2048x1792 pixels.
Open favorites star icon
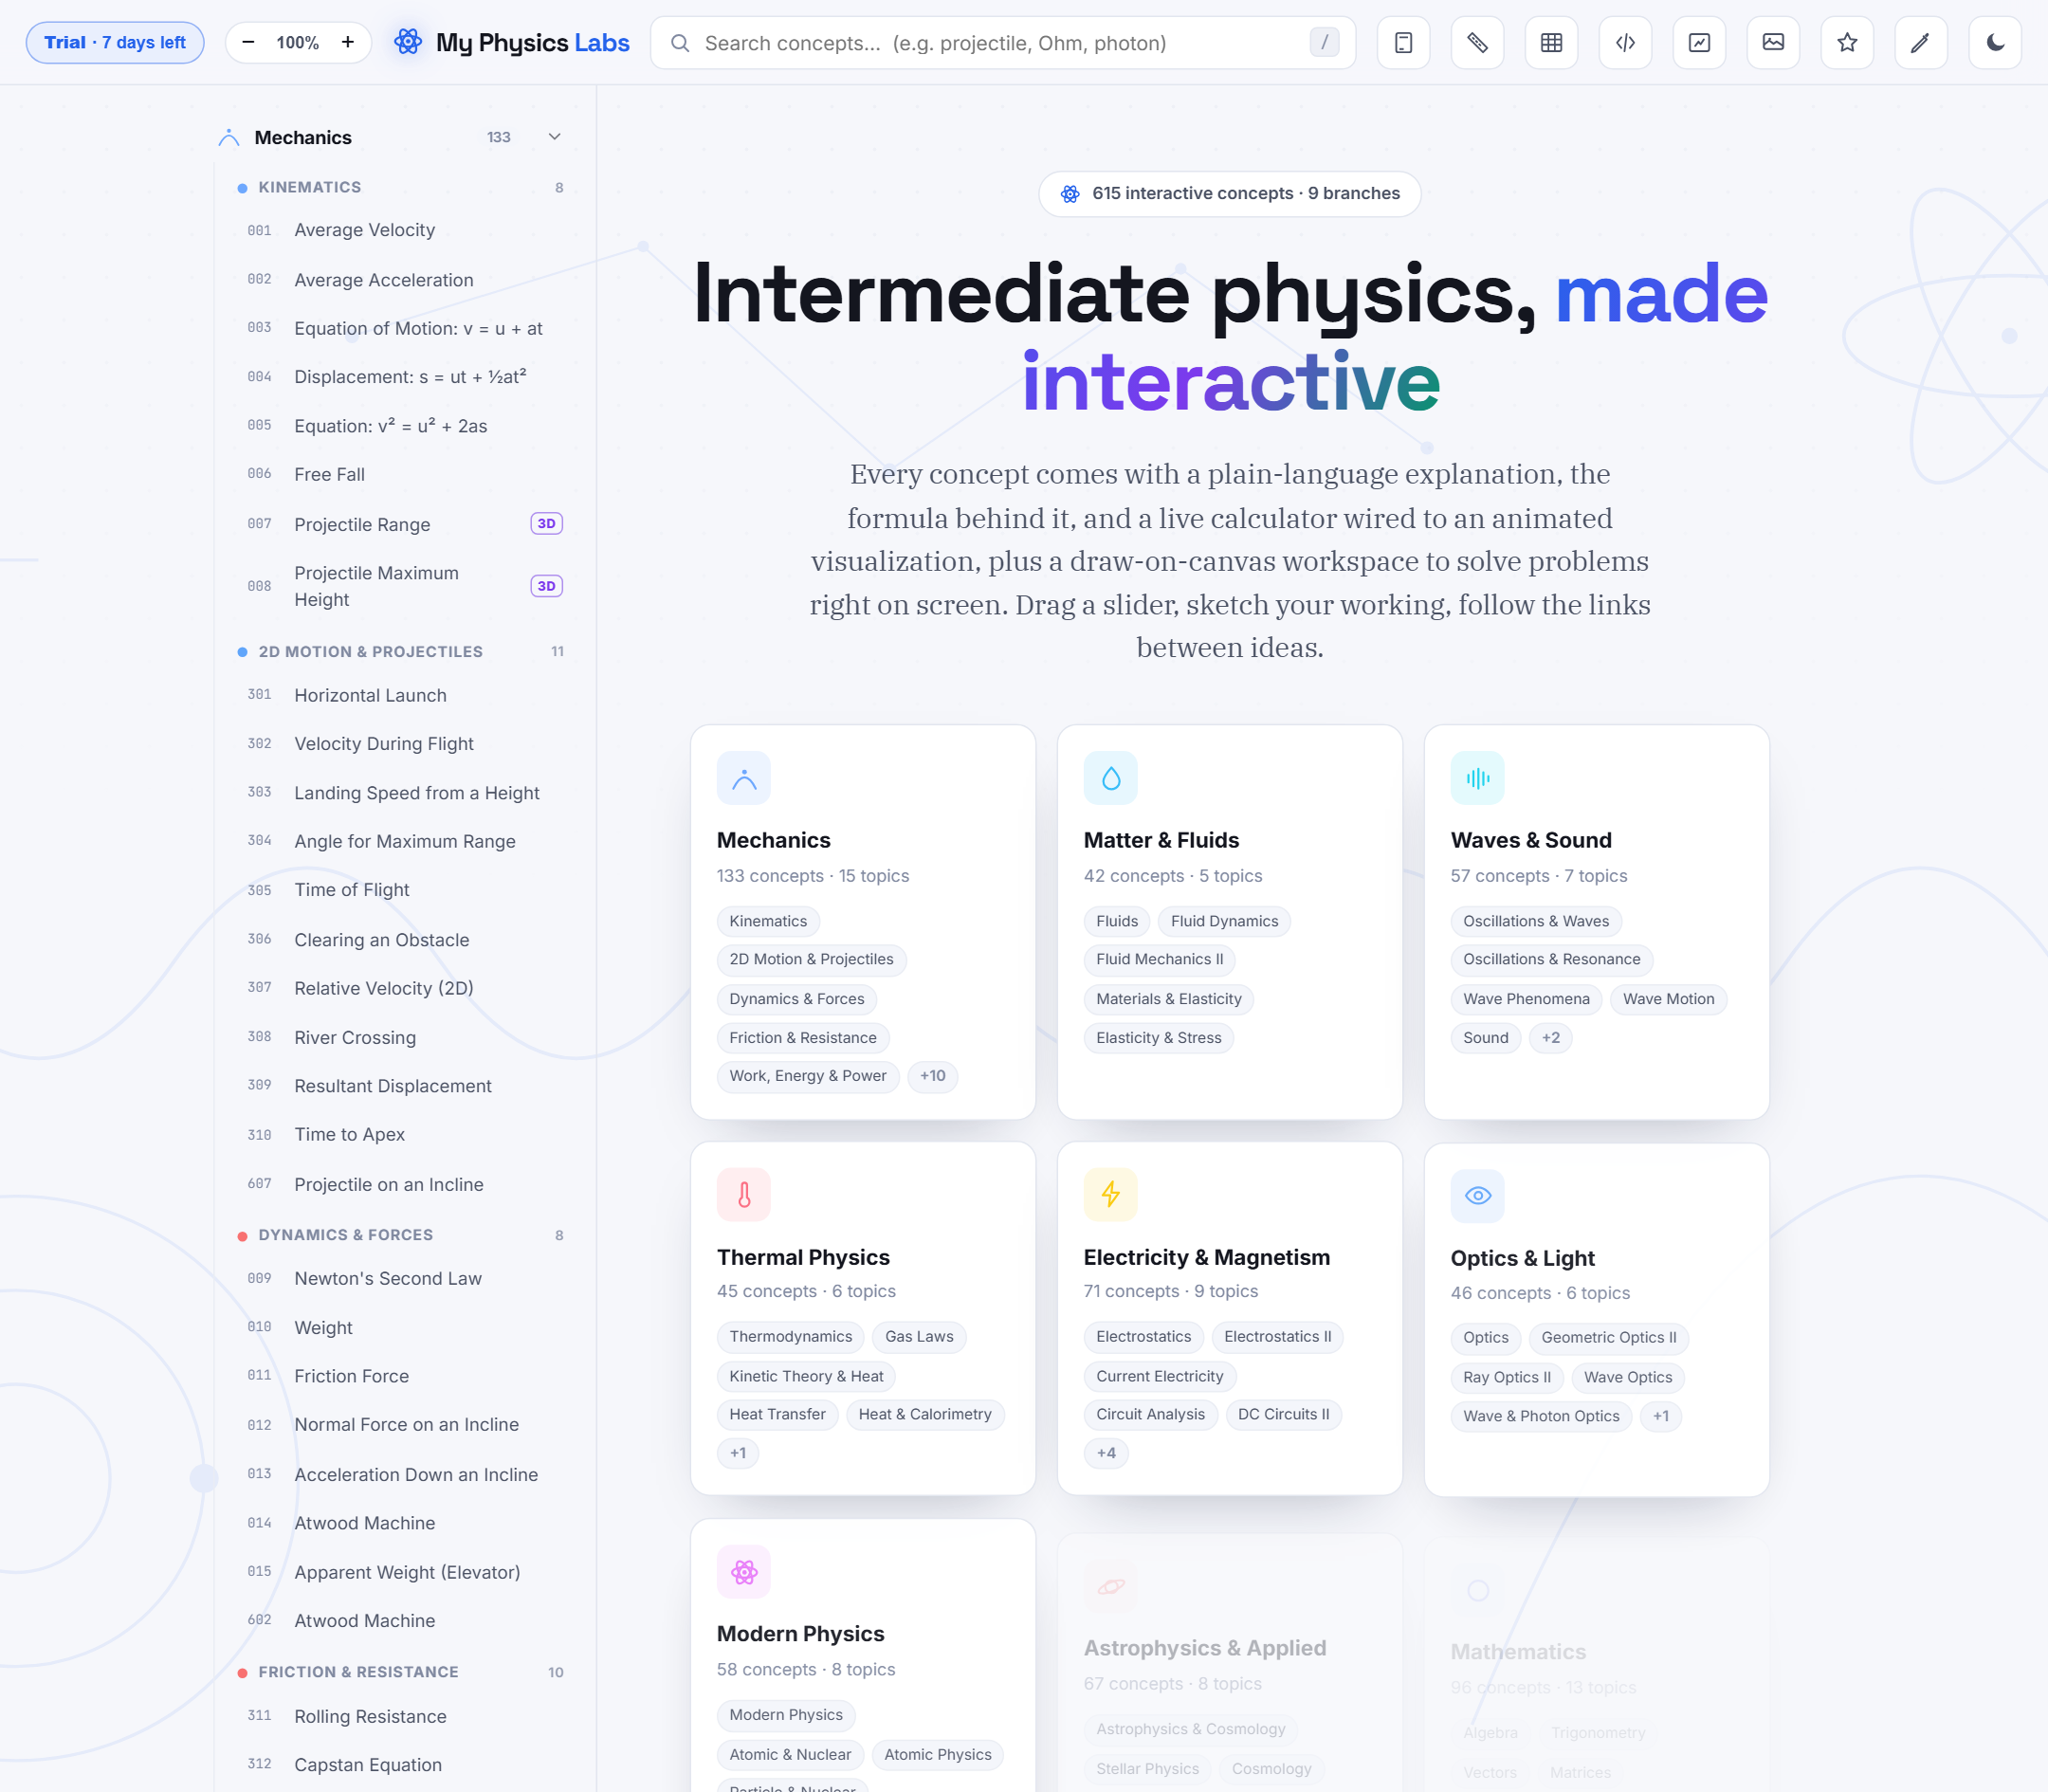point(1847,43)
